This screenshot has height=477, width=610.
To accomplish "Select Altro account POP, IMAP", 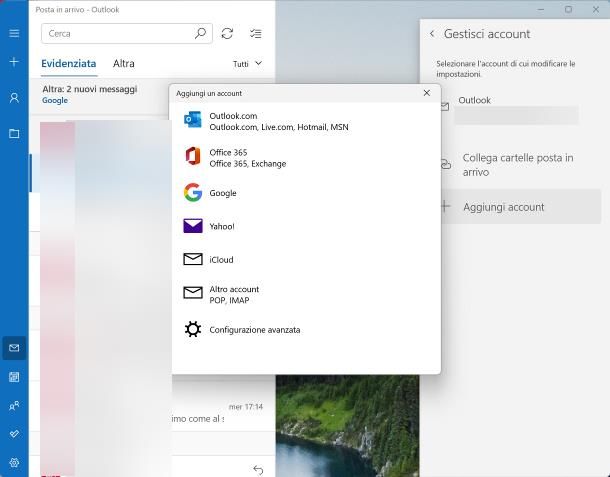I will coord(306,295).
